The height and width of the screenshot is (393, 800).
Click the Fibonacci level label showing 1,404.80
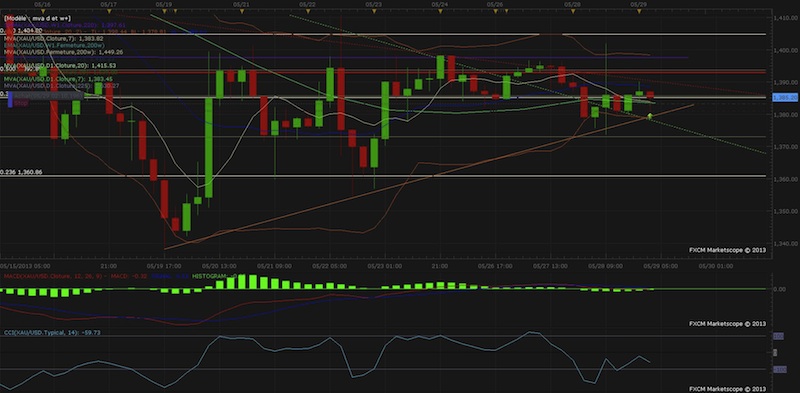21,31
